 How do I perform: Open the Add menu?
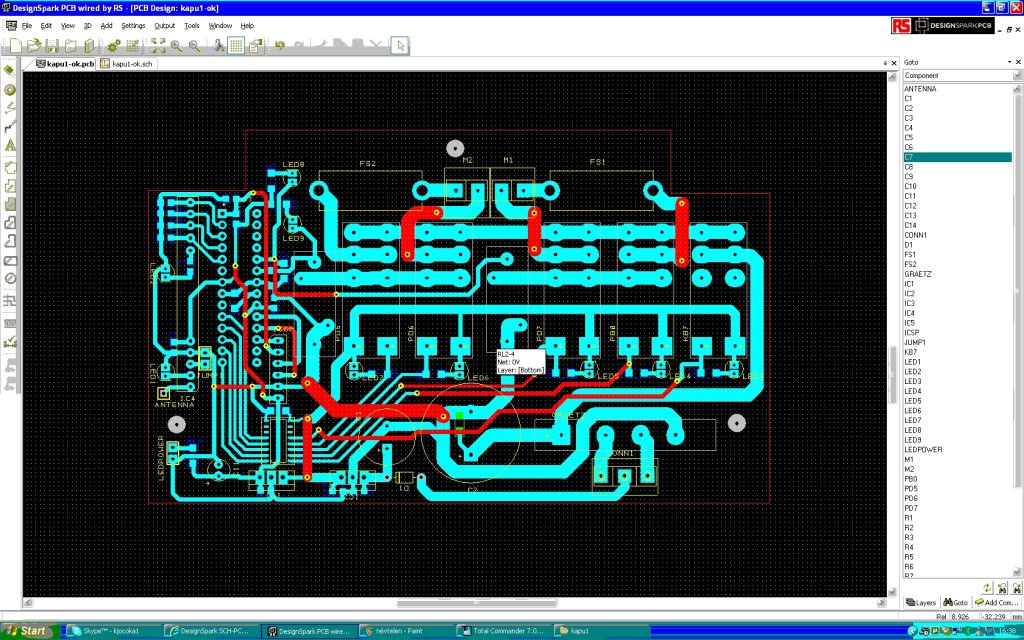coord(106,25)
